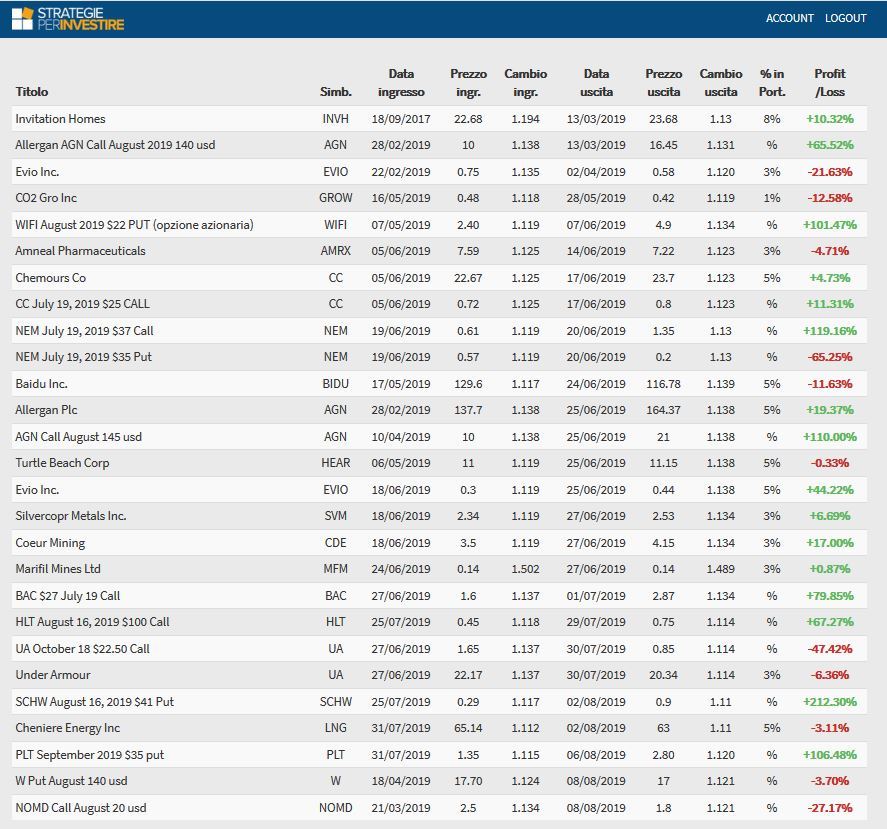
Task: Click the INVH symbol cell
Action: (x=335, y=119)
